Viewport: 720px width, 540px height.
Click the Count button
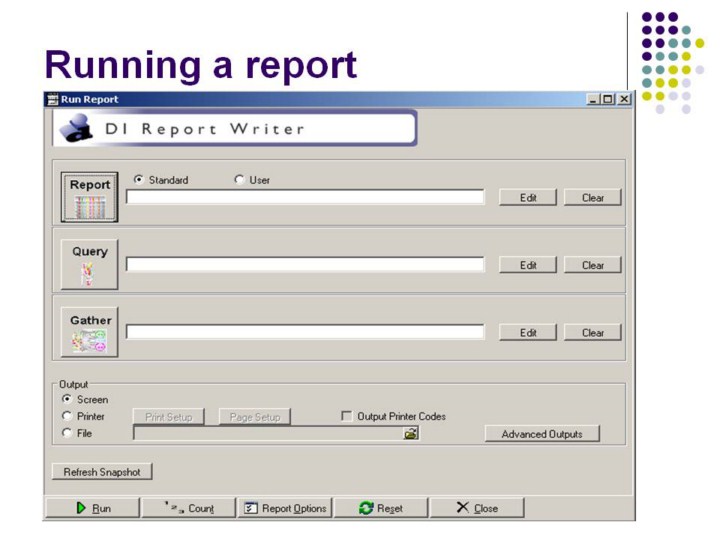pos(188,508)
